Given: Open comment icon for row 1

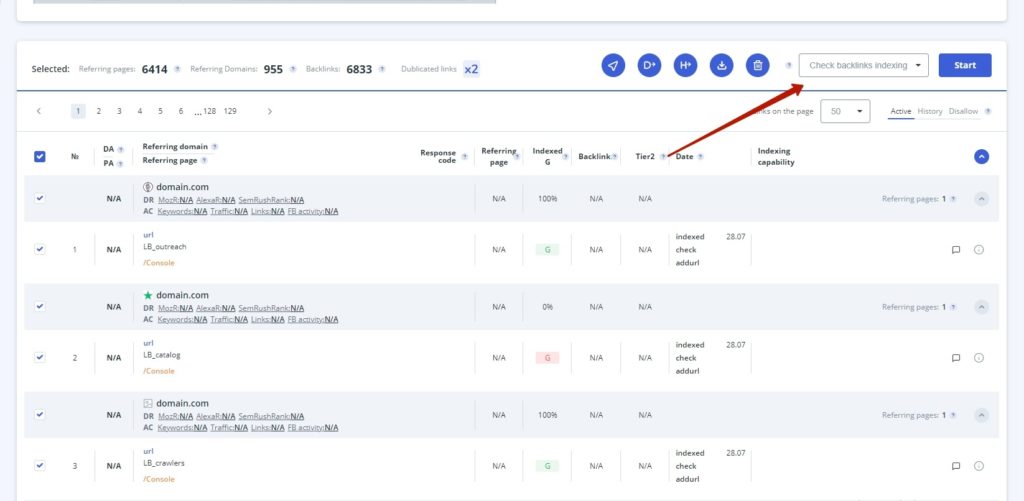Looking at the screenshot, I should [956, 250].
